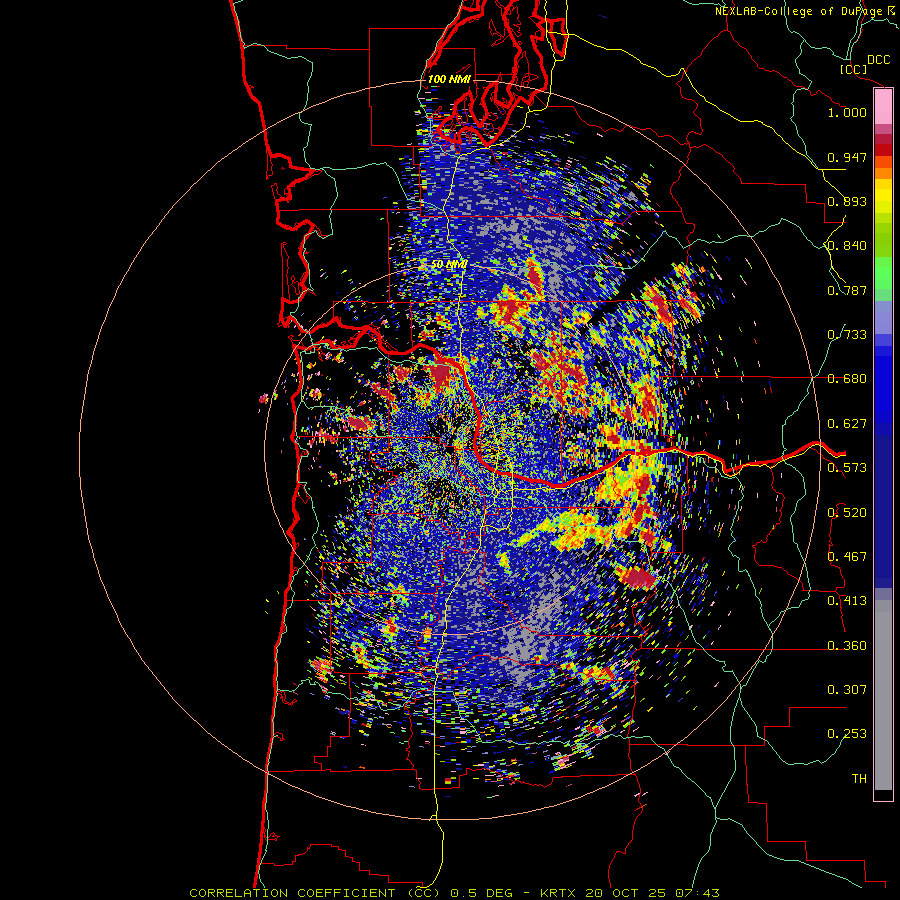Pick the pink swatch atop the color bar
The image size is (900, 900).
[x=883, y=107]
